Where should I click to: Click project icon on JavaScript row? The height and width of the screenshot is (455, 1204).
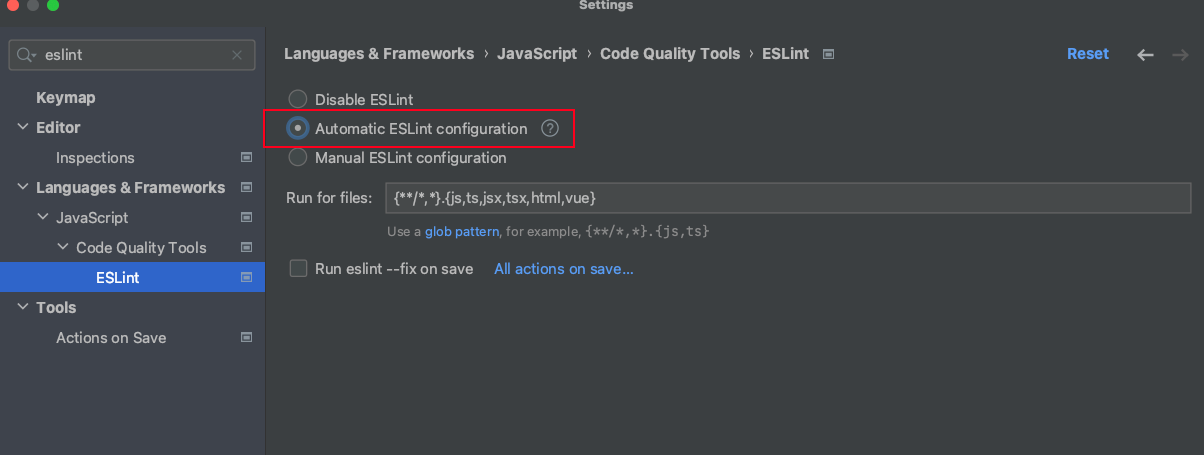coord(246,217)
